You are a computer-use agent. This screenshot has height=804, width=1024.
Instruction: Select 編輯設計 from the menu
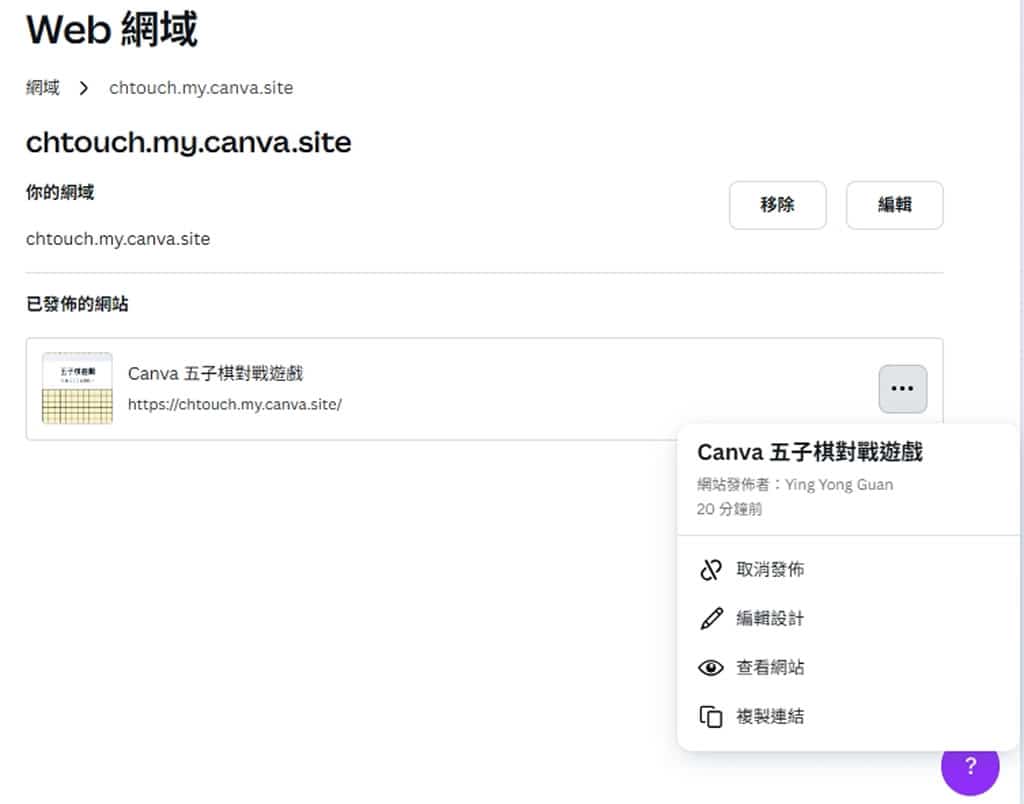(848, 619)
